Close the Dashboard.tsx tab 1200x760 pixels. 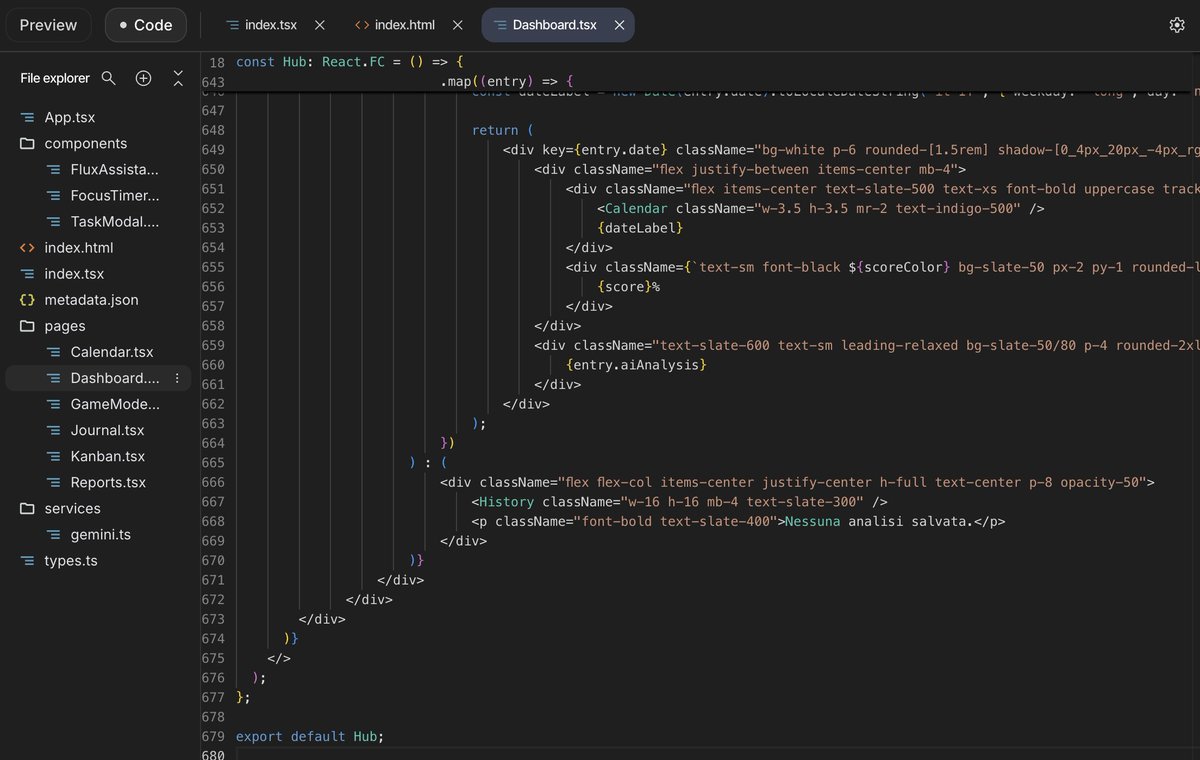(619, 25)
